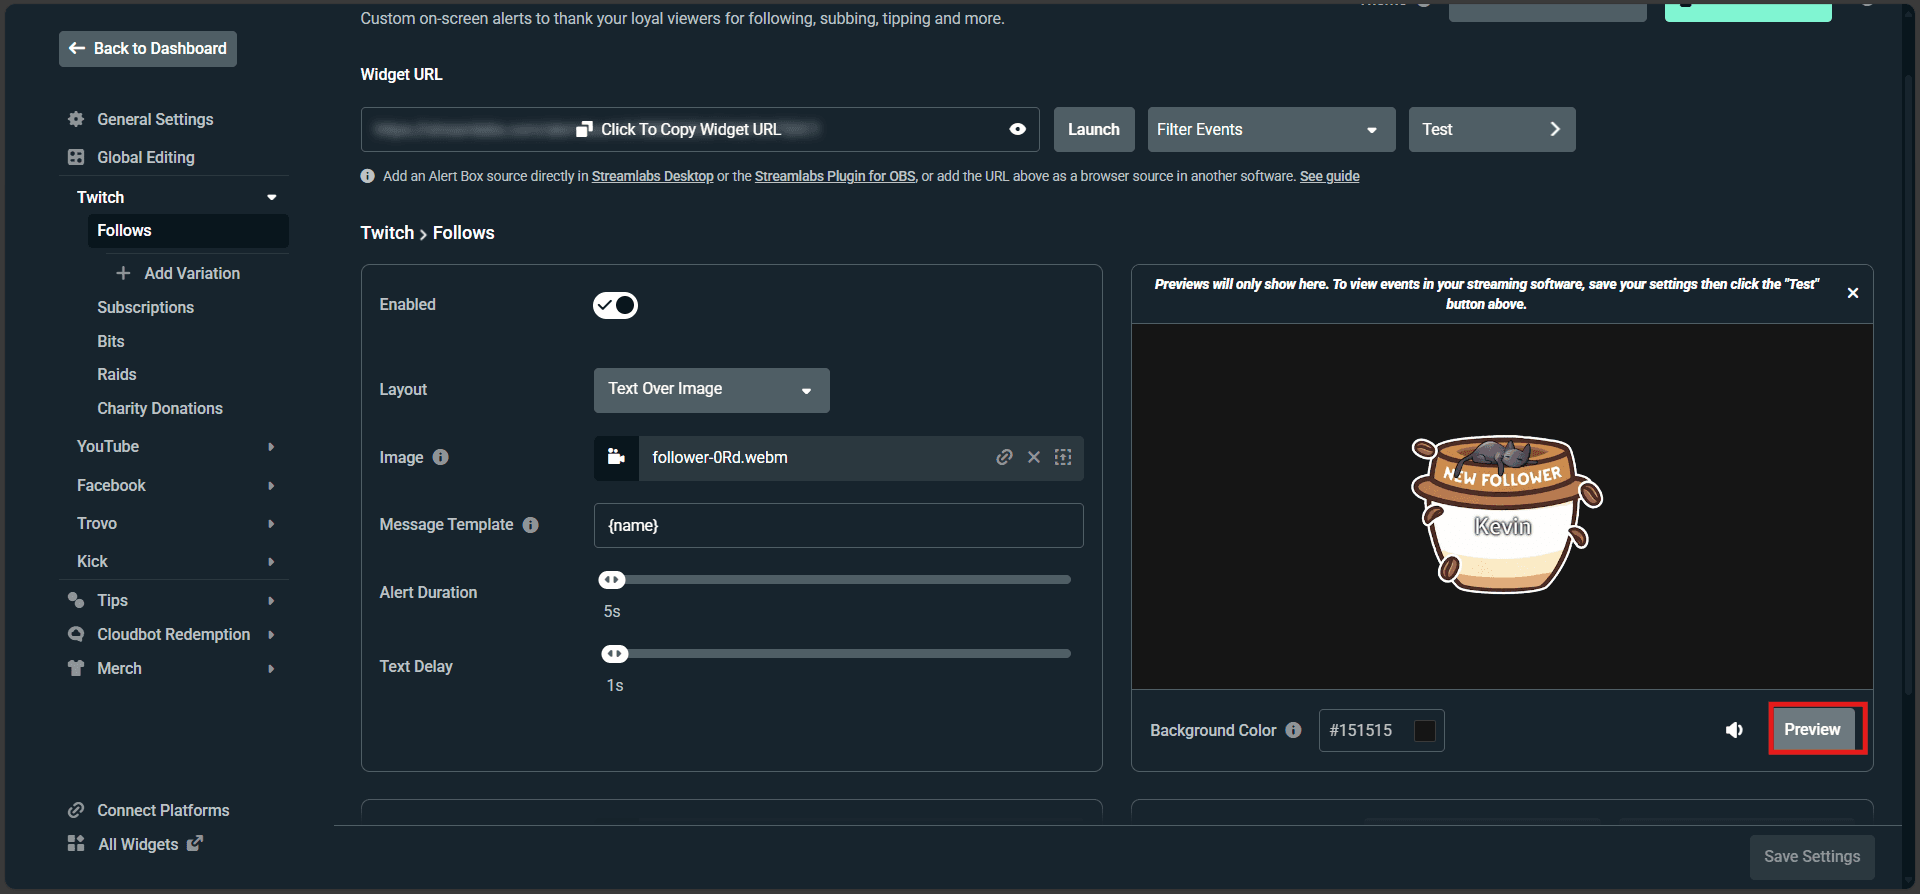This screenshot has width=1920, height=894.
Task: Click To Copy Widget URL field
Action: coord(700,130)
